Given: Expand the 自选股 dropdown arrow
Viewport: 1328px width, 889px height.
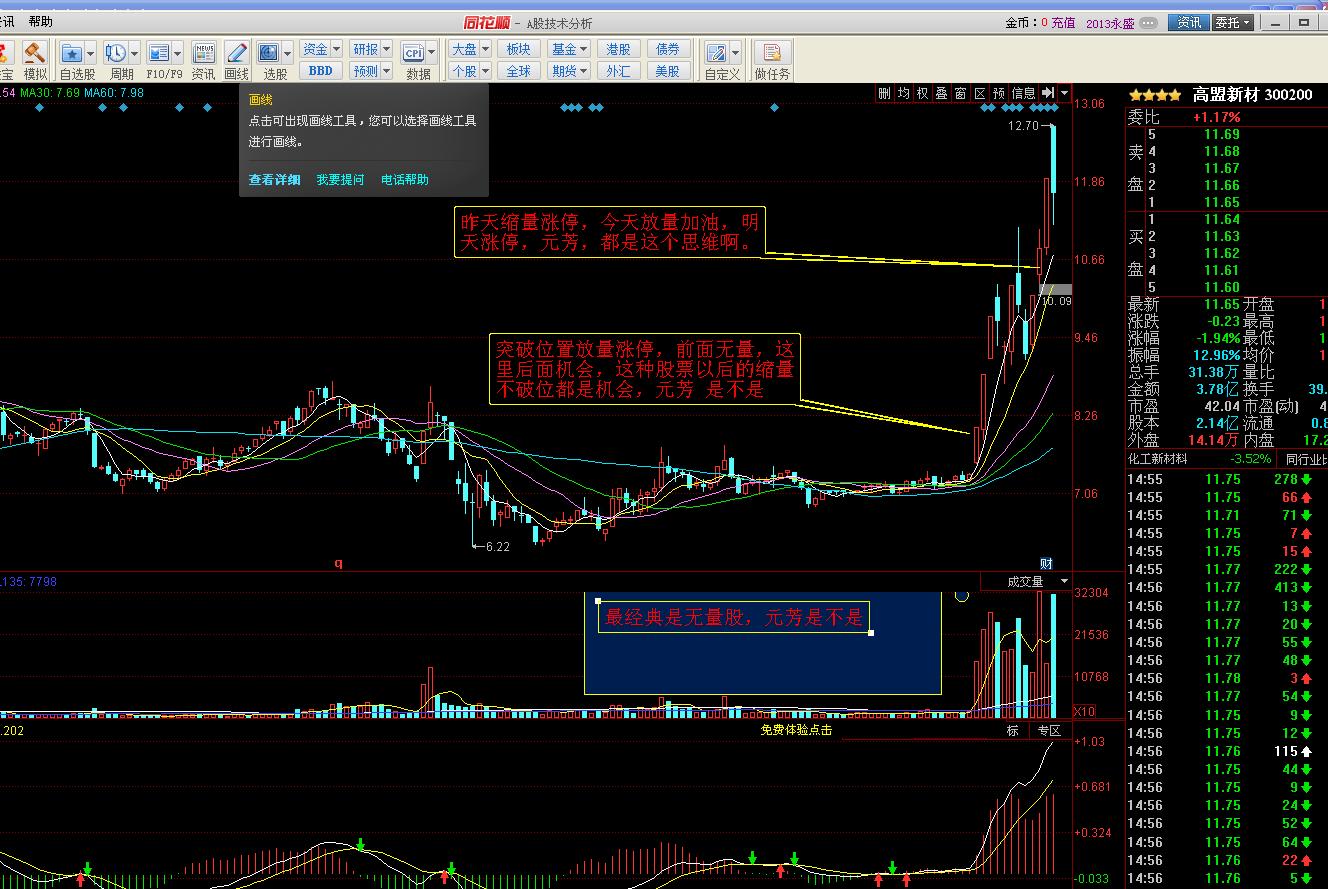Looking at the screenshot, I should pyautogui.click(x=91, y=53).
